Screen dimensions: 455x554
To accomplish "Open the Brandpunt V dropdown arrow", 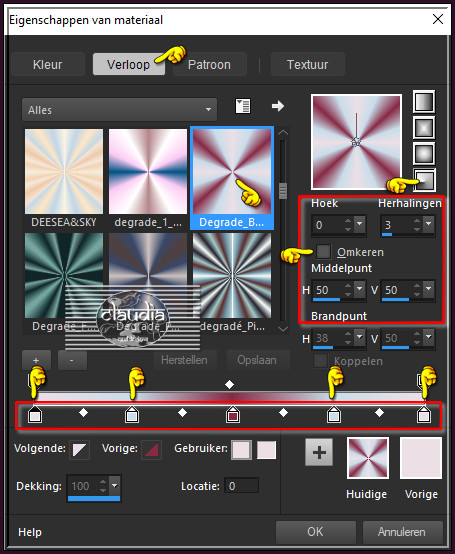I will 429,337.
